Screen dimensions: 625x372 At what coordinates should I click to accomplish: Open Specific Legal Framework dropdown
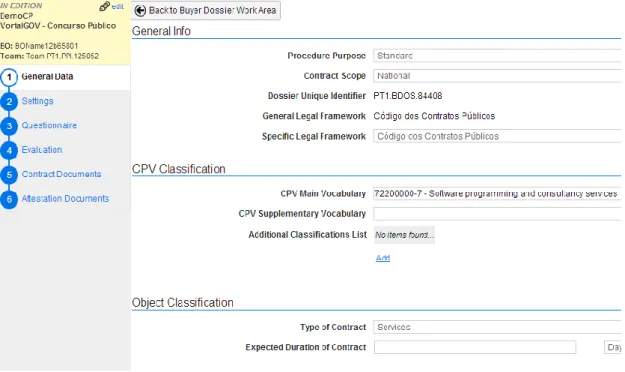[497, 136]
